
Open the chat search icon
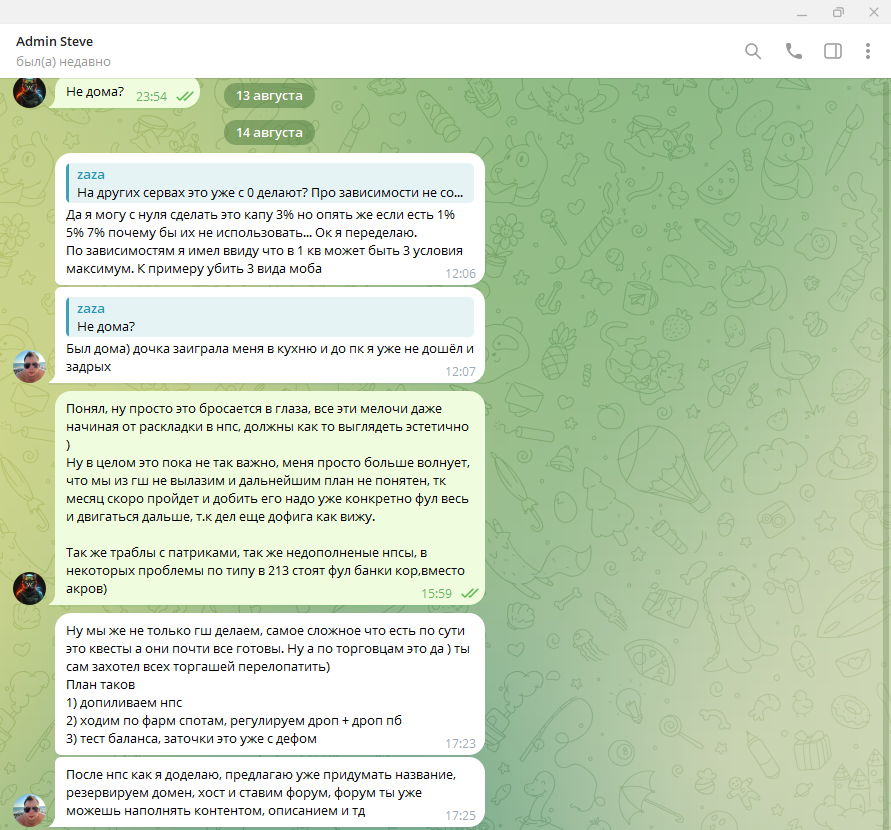tap(753, 51)
